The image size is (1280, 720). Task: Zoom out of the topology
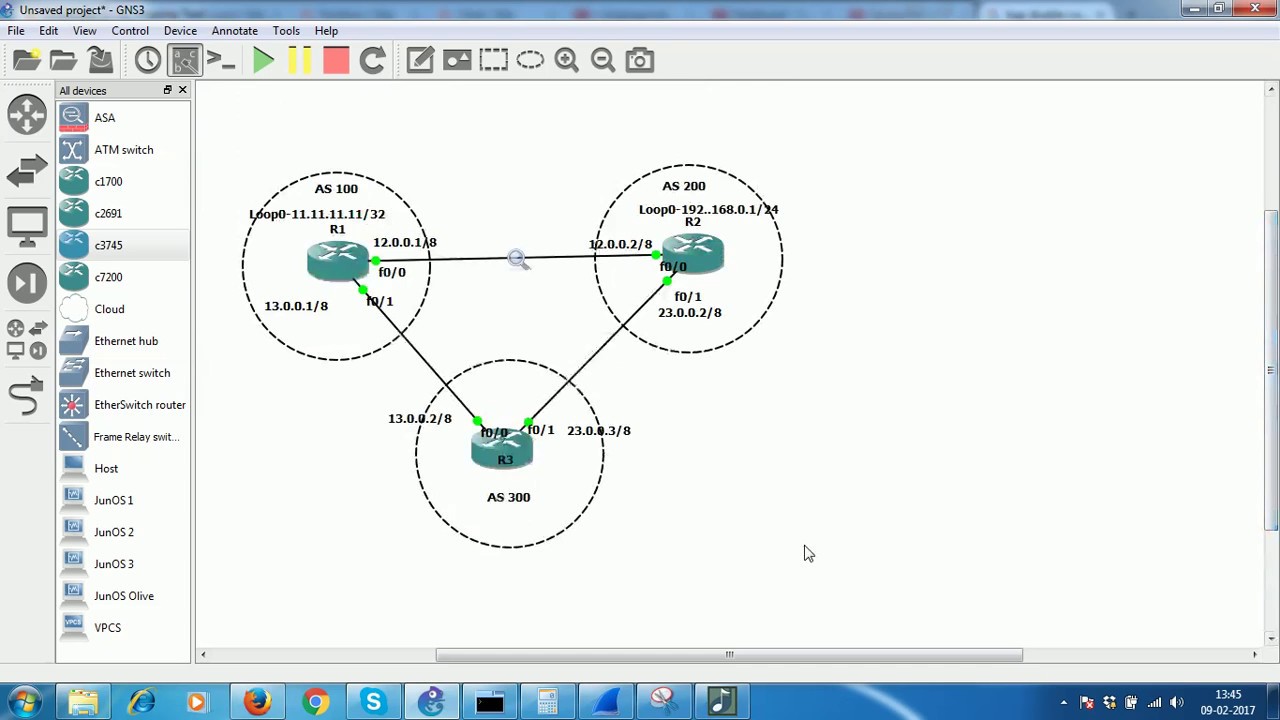603,60
